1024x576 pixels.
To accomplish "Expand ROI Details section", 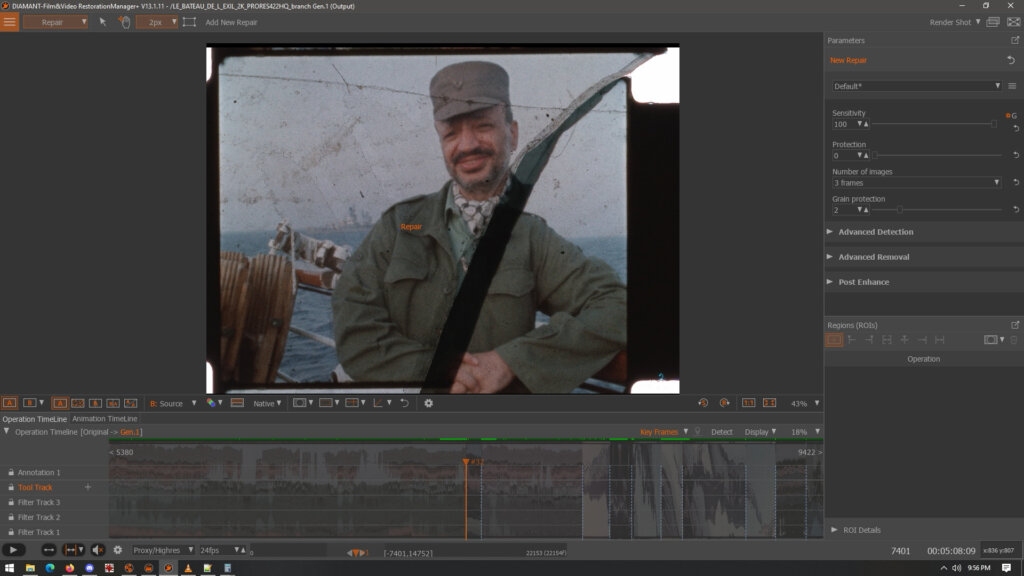I will point(861,530).
